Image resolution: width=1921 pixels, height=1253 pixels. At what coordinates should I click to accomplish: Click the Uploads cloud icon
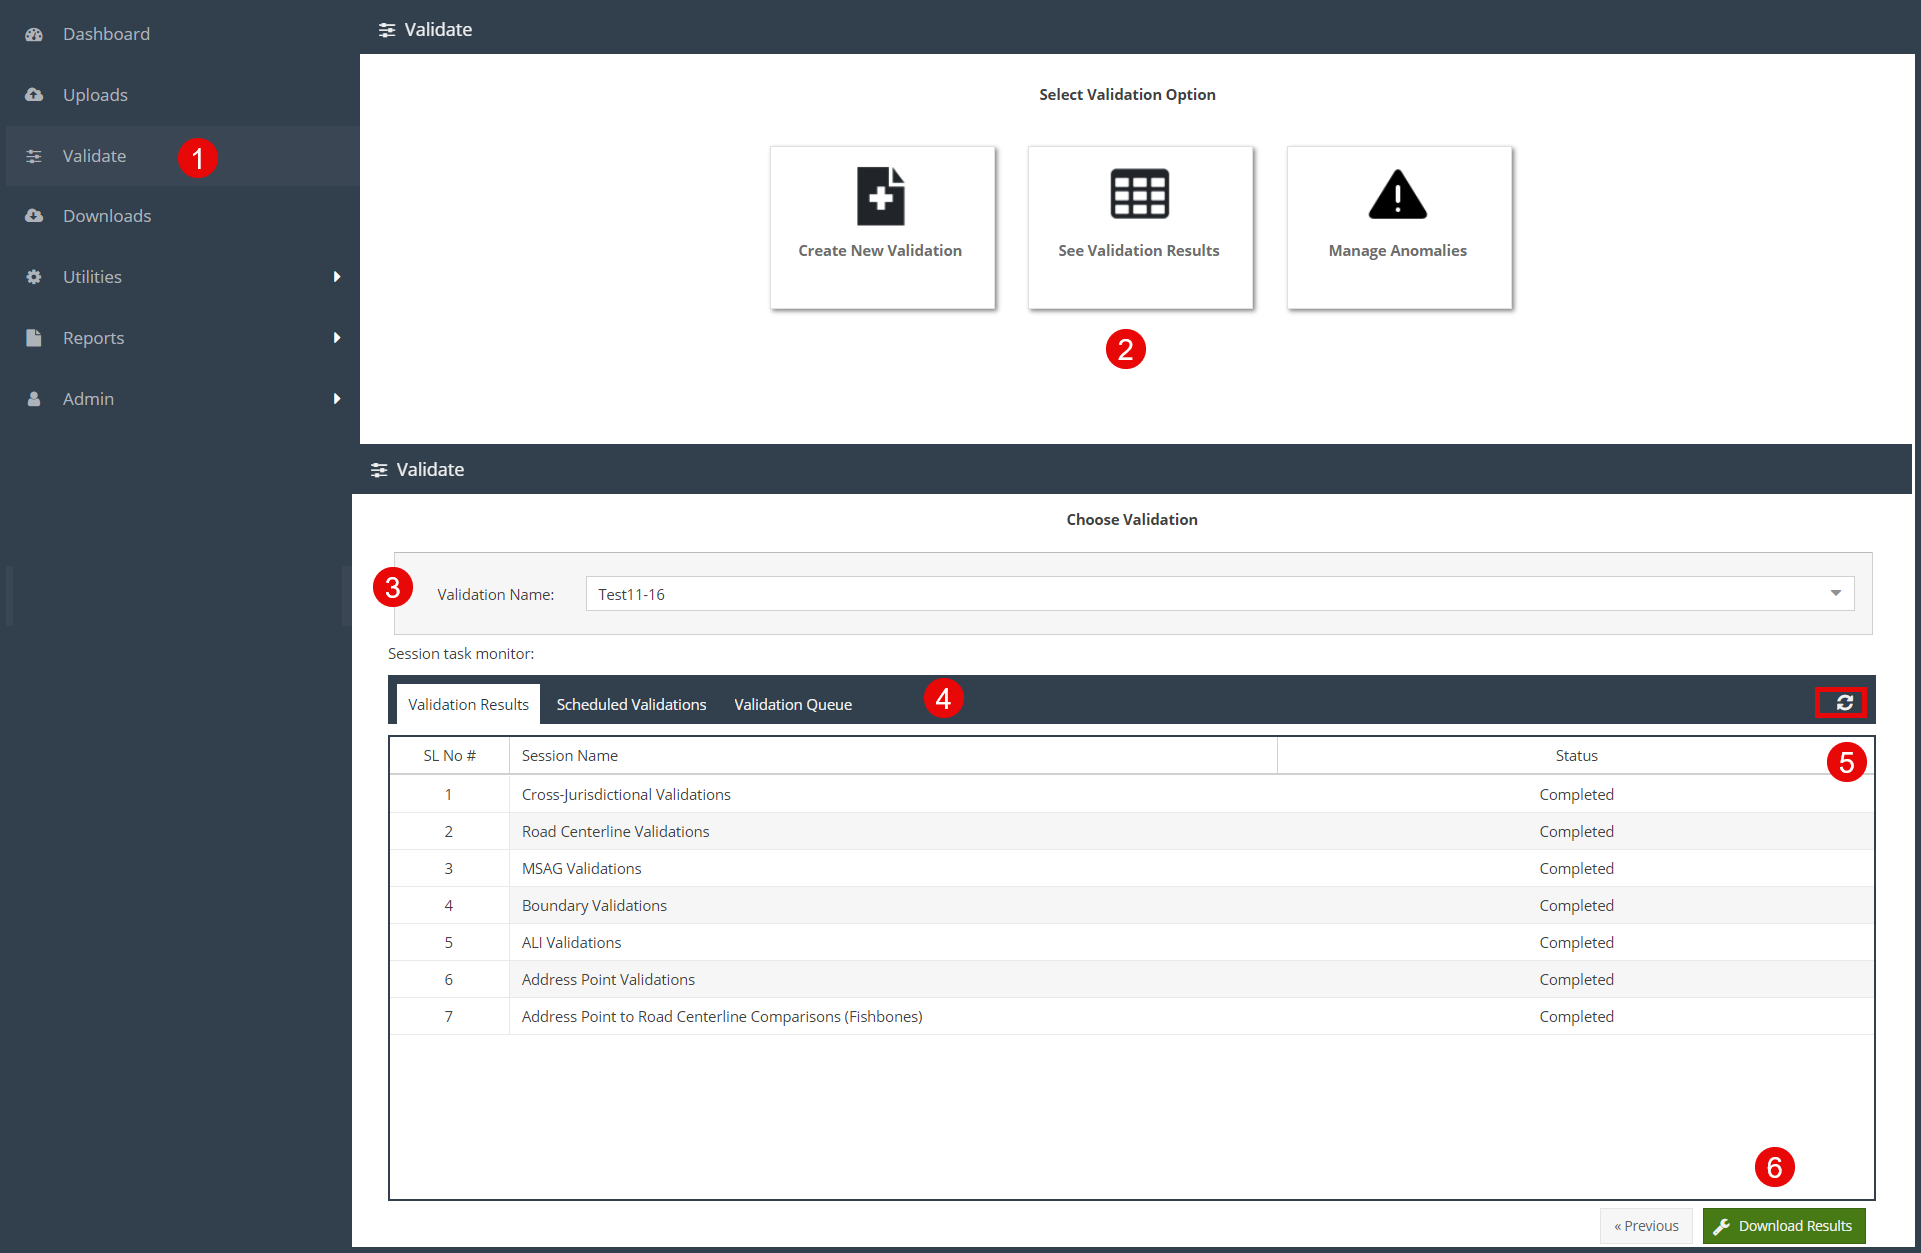[34, 95]
